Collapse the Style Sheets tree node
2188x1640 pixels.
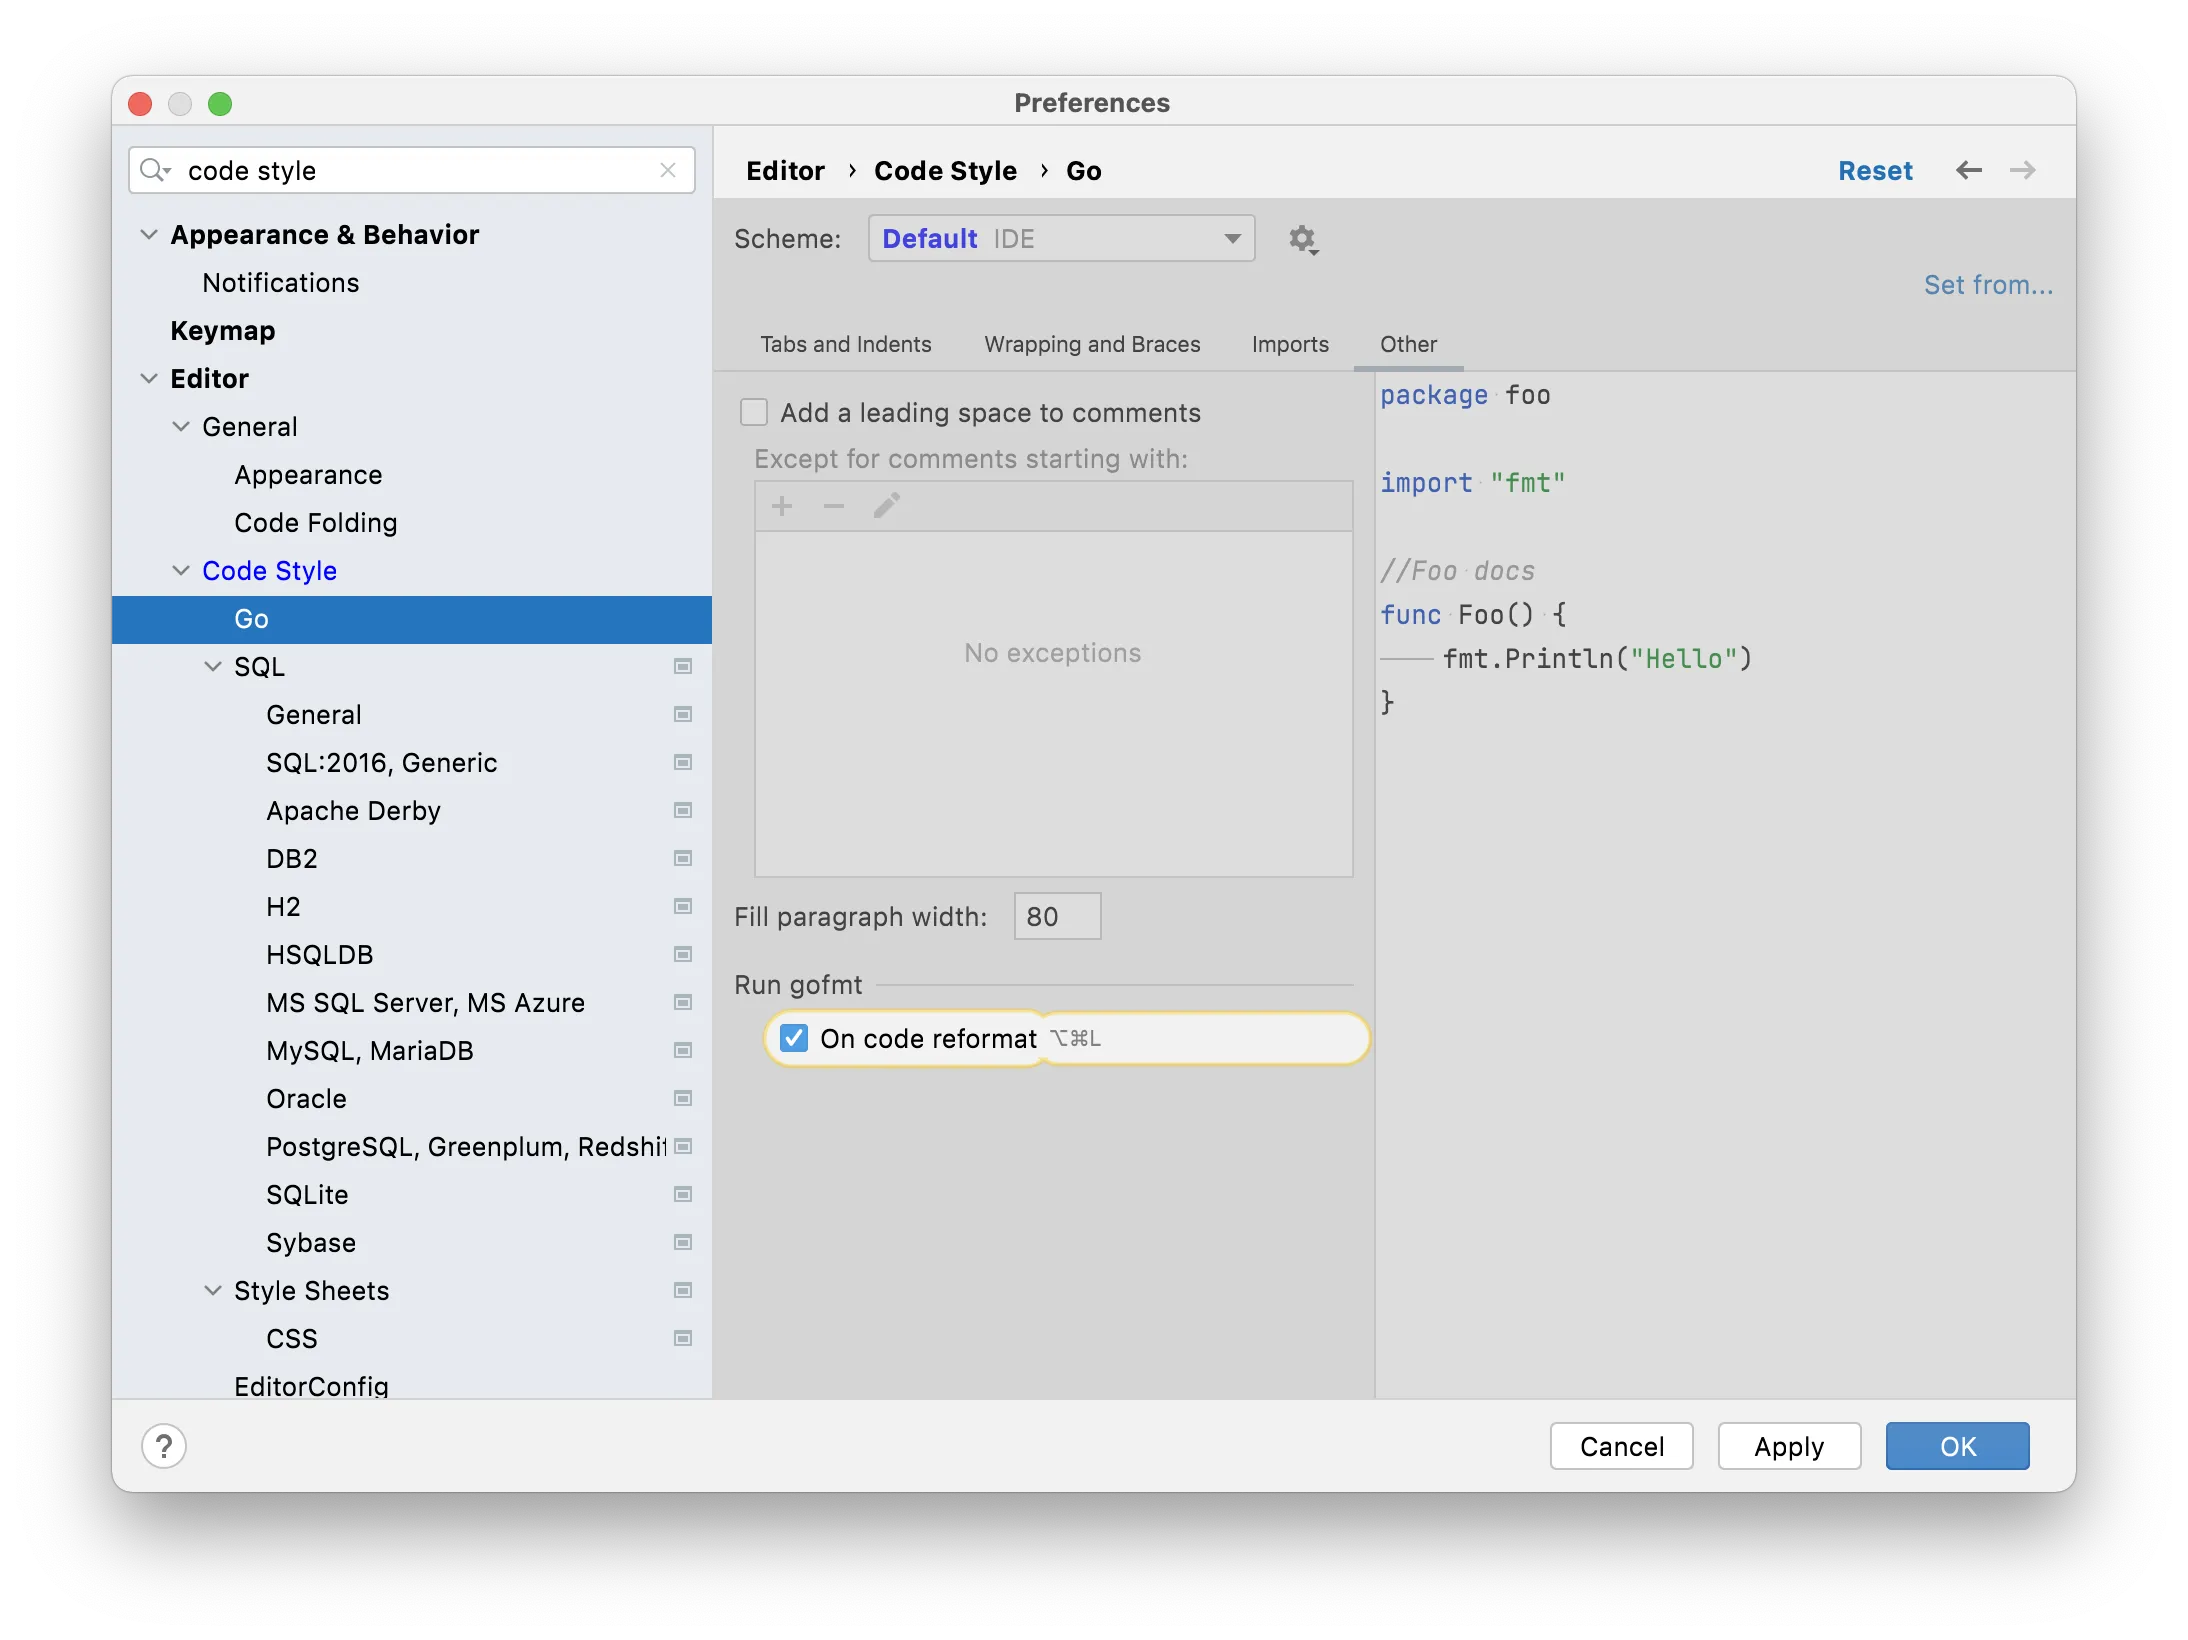click(213, 1291)
